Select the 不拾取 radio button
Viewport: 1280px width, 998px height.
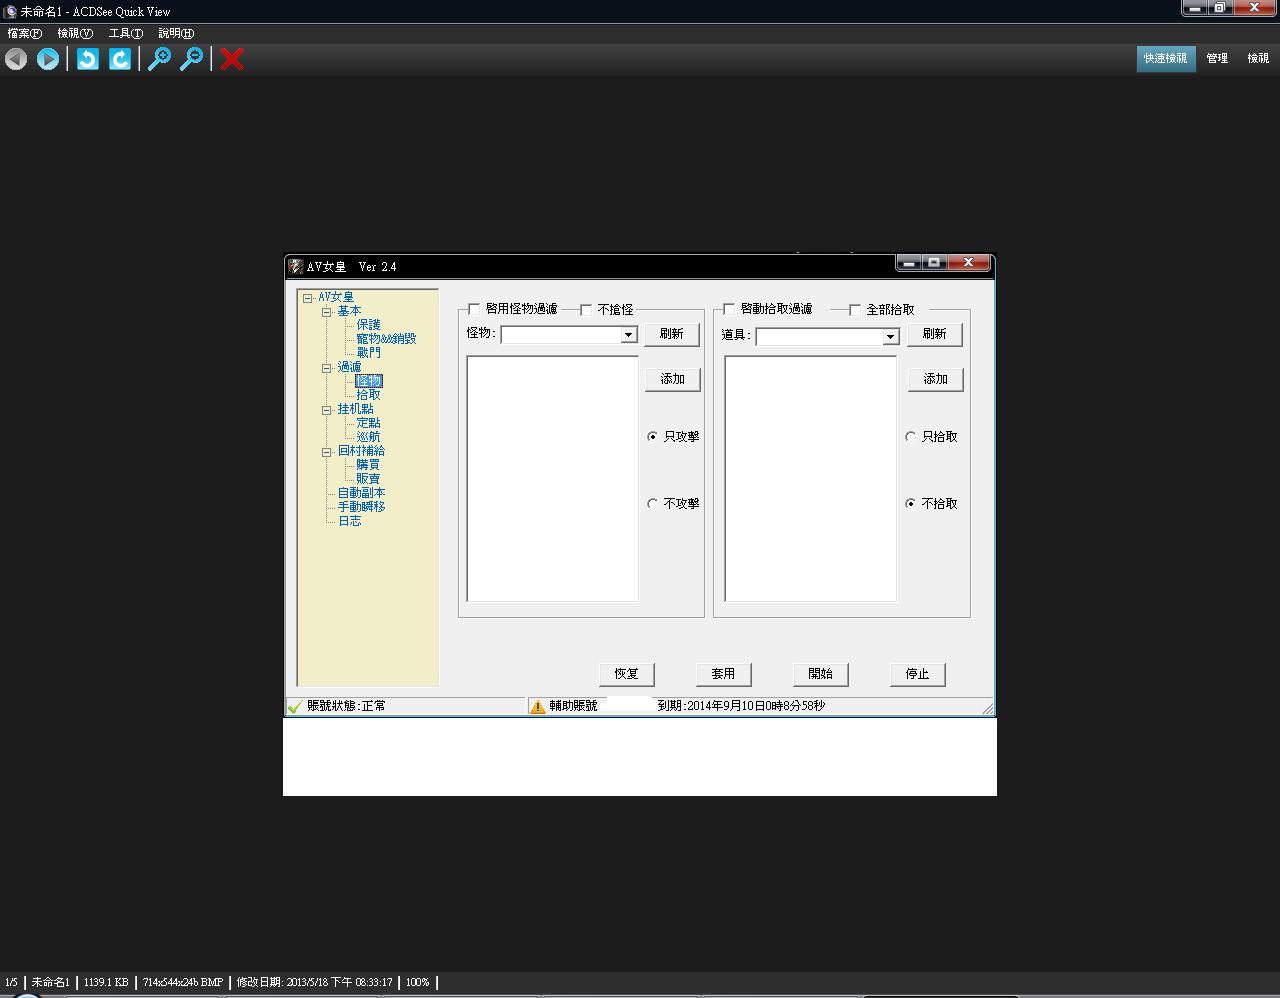click(910, 503)
